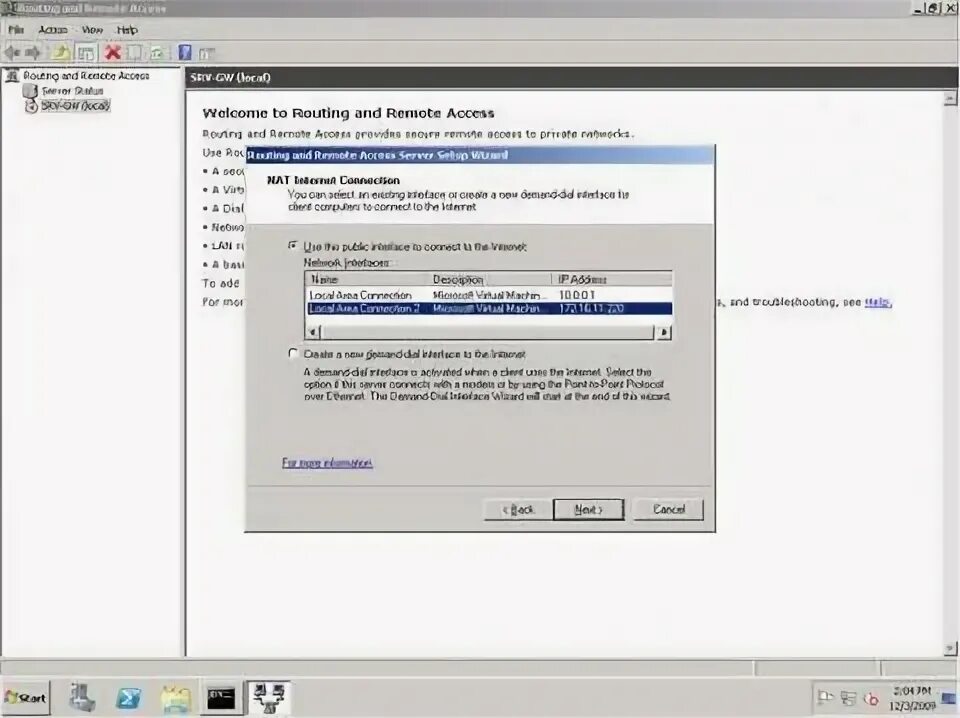This screenshot has width=960, height=718.
Task: Click the Back arrow toolbar icon
Action: coord(13,53)
